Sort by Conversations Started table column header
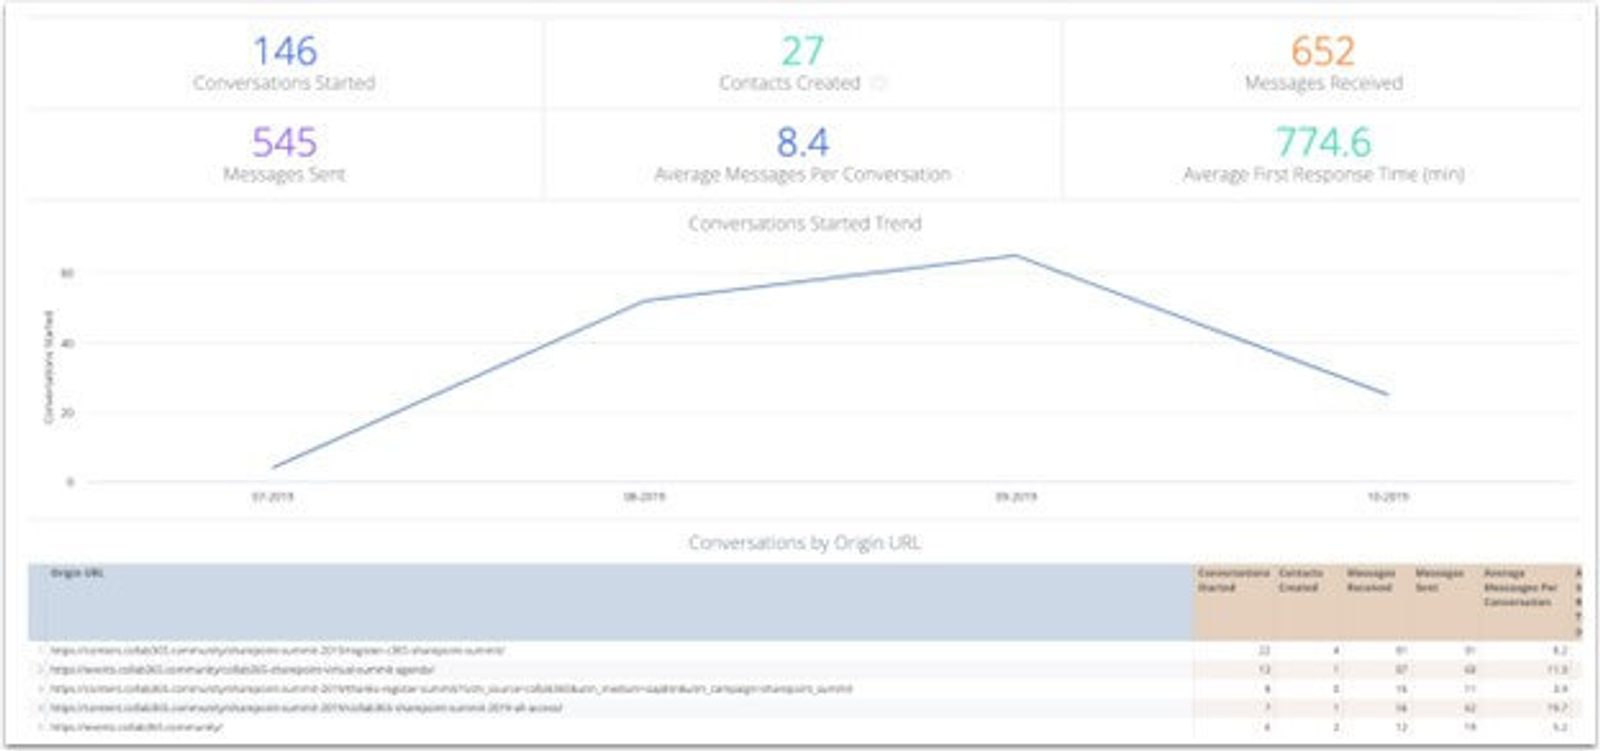The width and height of the screenshot is (1600, 751). pos(1233,580)
